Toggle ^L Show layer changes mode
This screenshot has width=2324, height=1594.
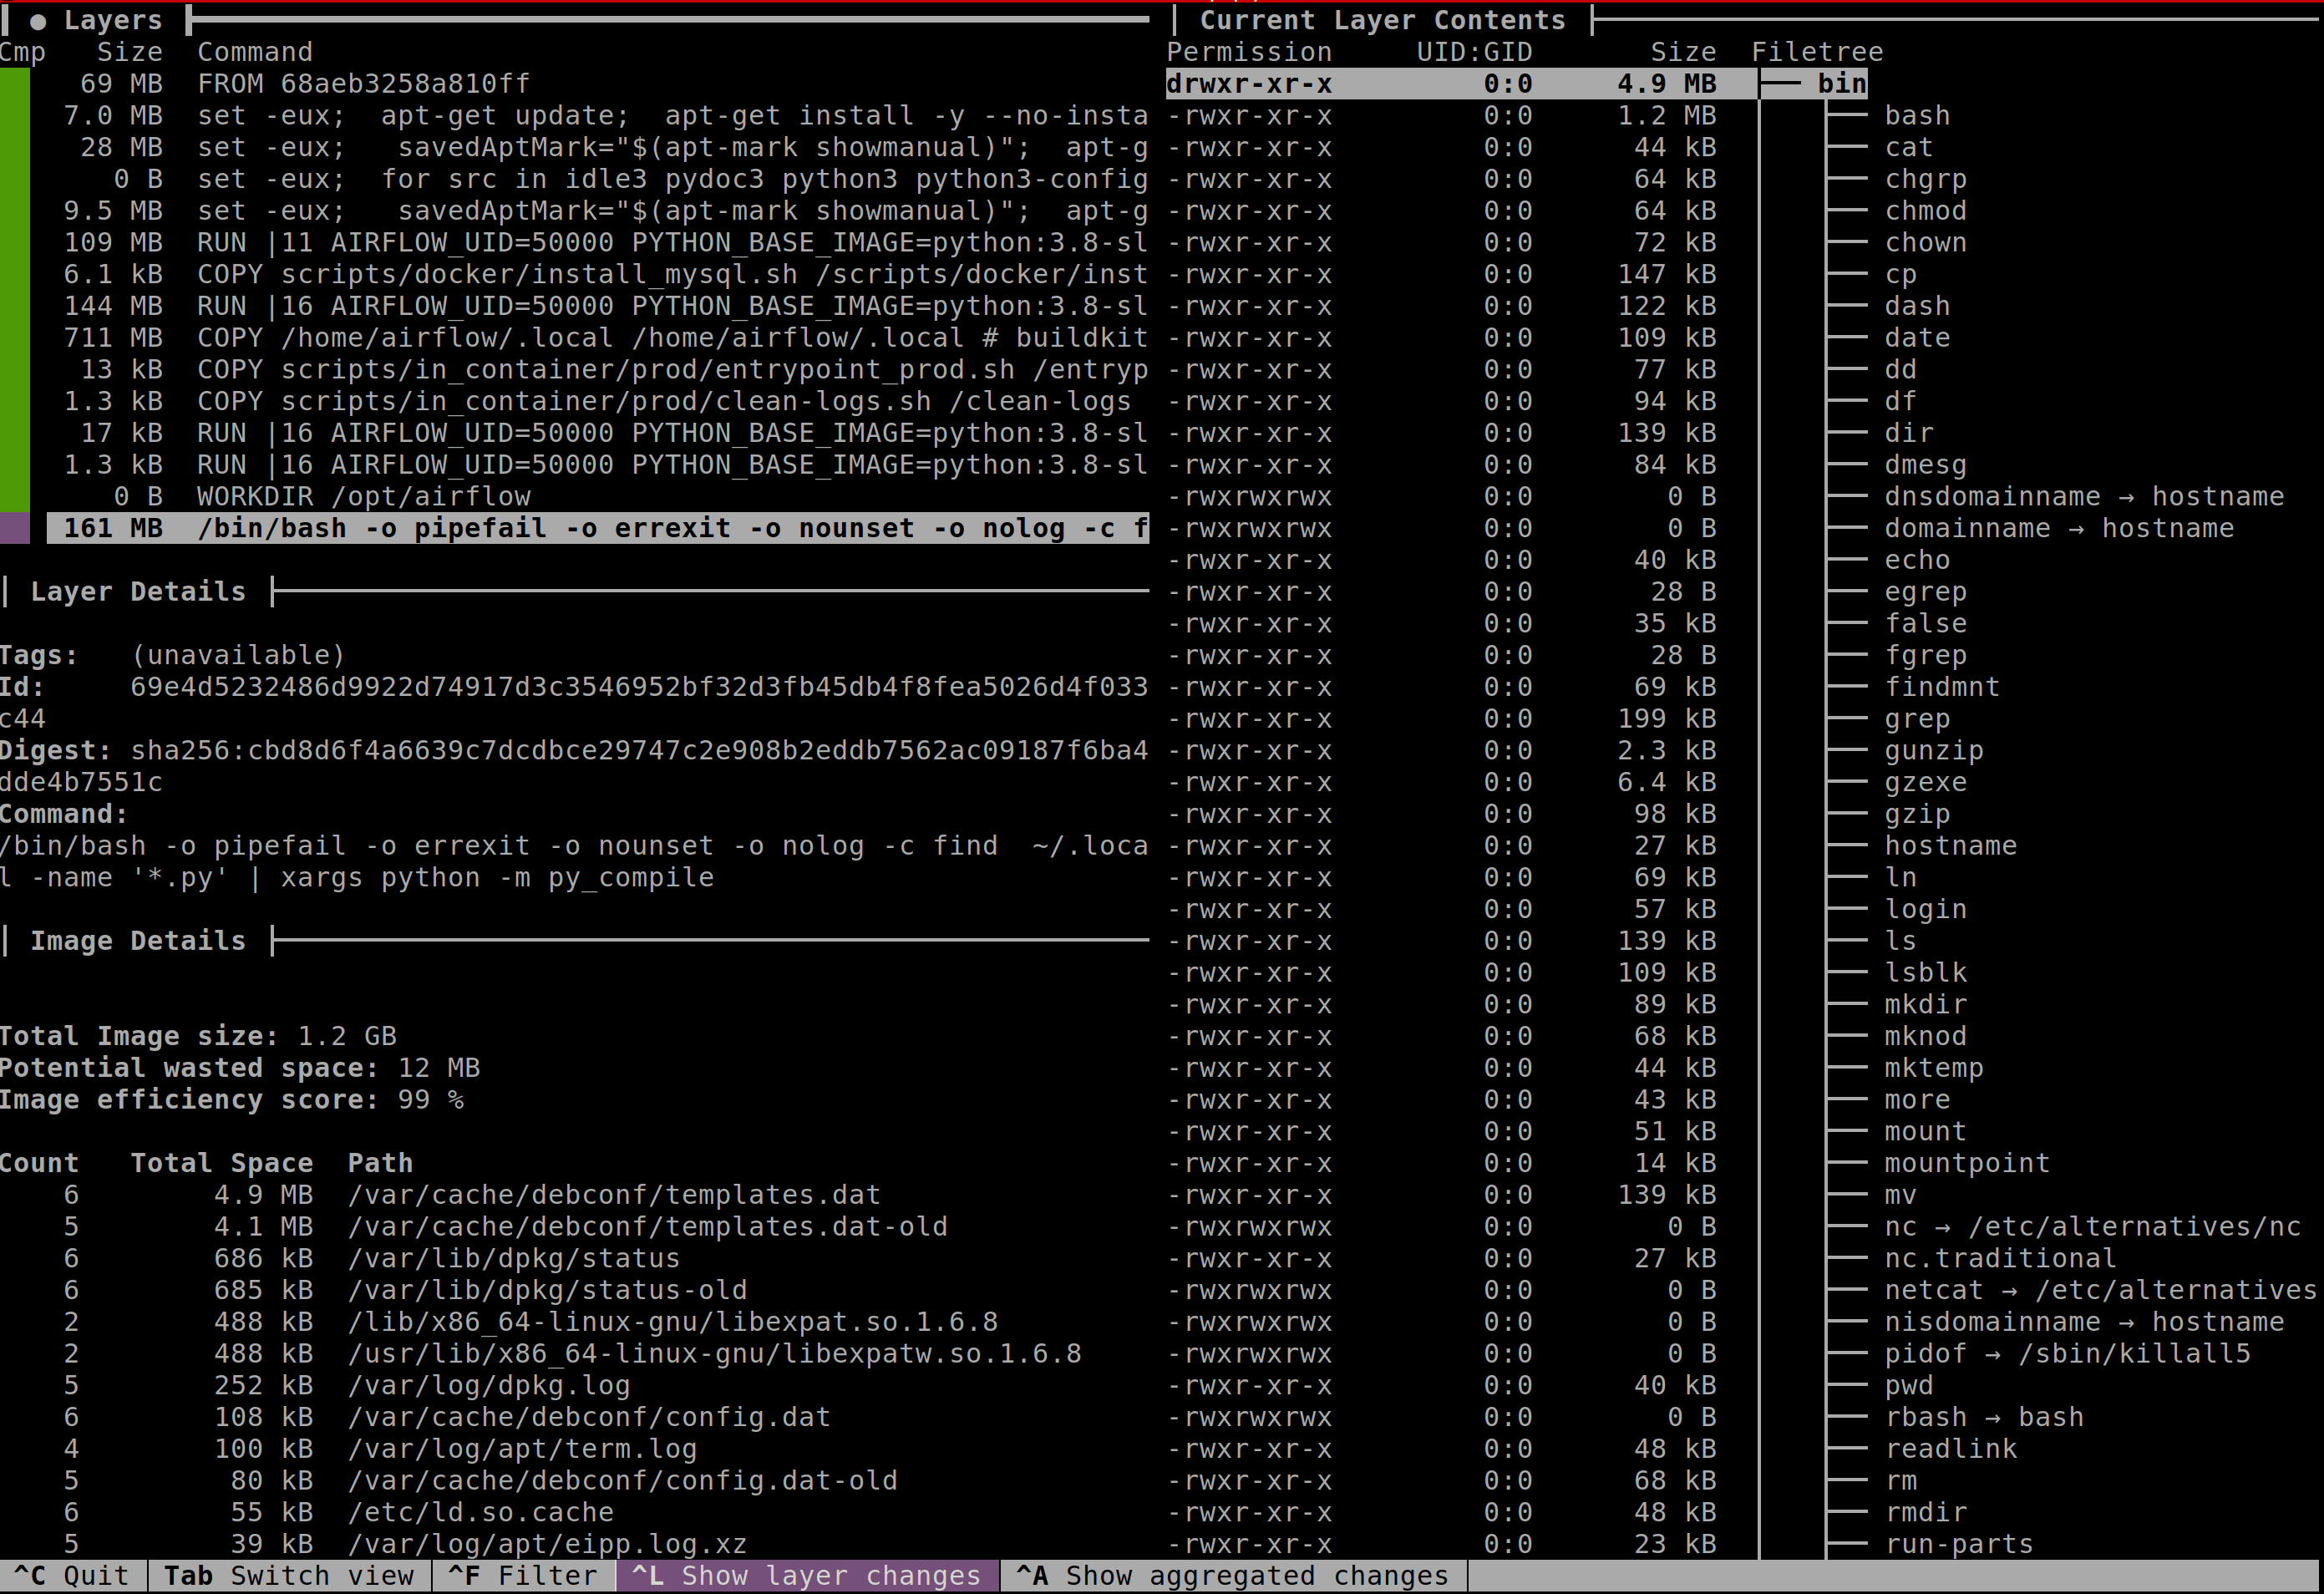point(806,1576)
